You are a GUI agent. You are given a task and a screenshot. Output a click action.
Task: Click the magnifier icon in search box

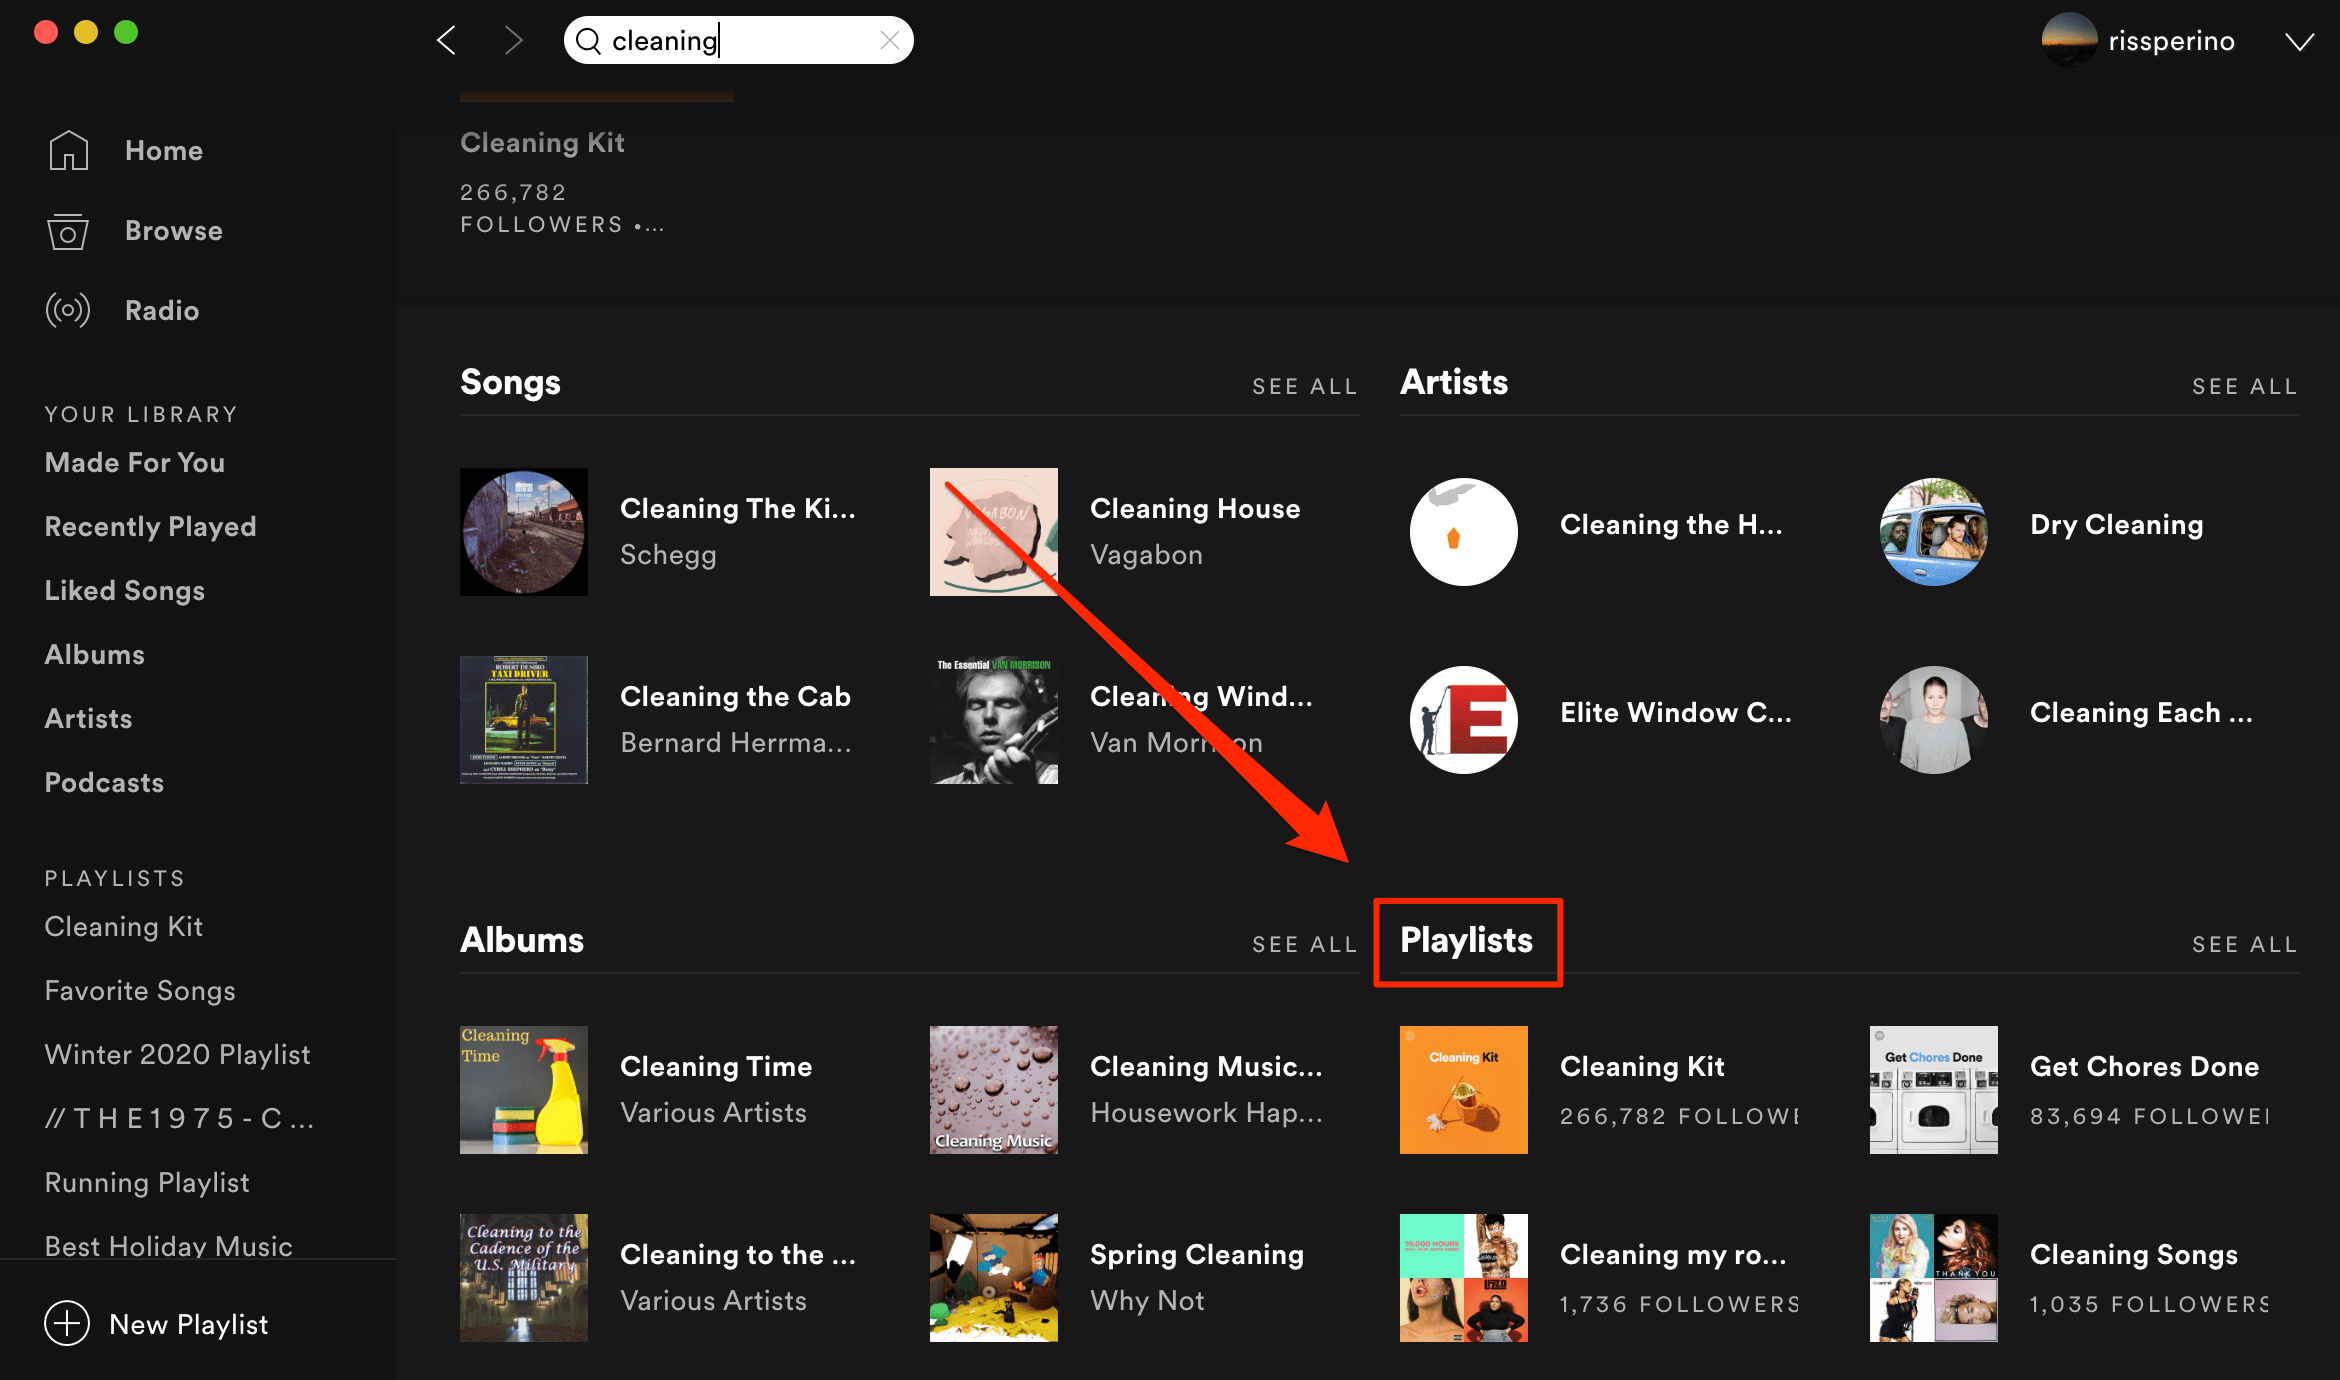point(588,40)
